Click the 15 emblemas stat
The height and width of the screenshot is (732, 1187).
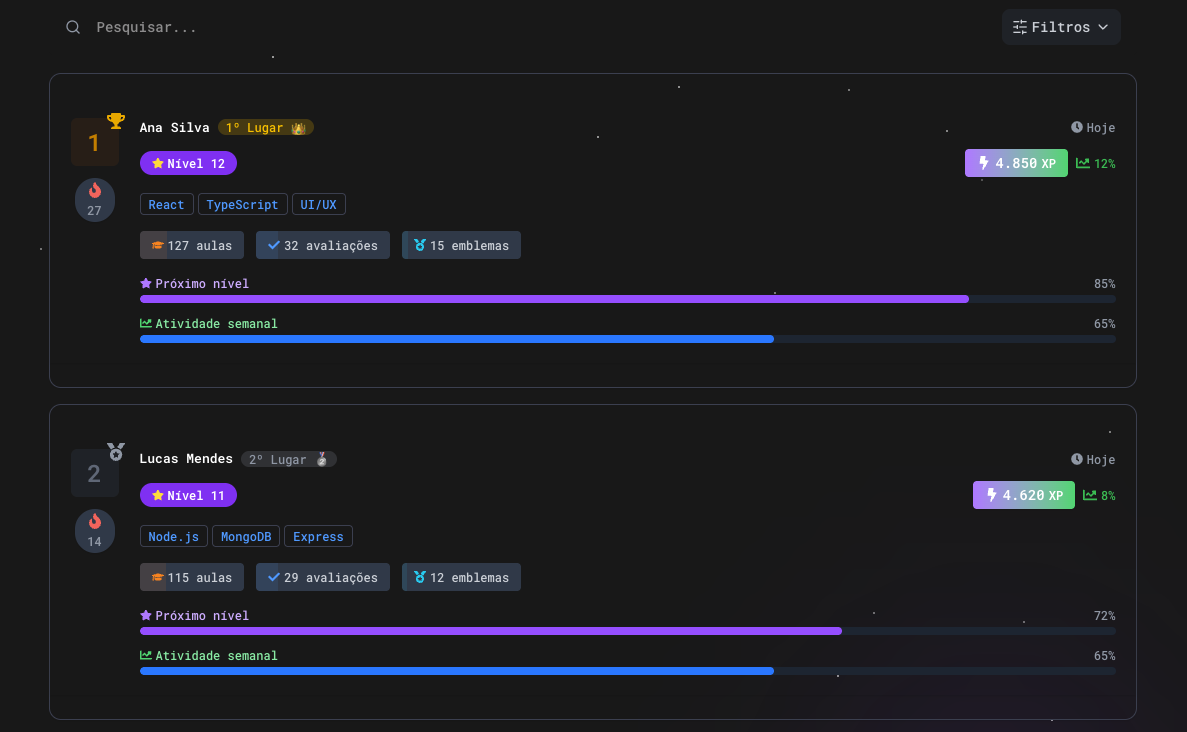pos(461,245)
